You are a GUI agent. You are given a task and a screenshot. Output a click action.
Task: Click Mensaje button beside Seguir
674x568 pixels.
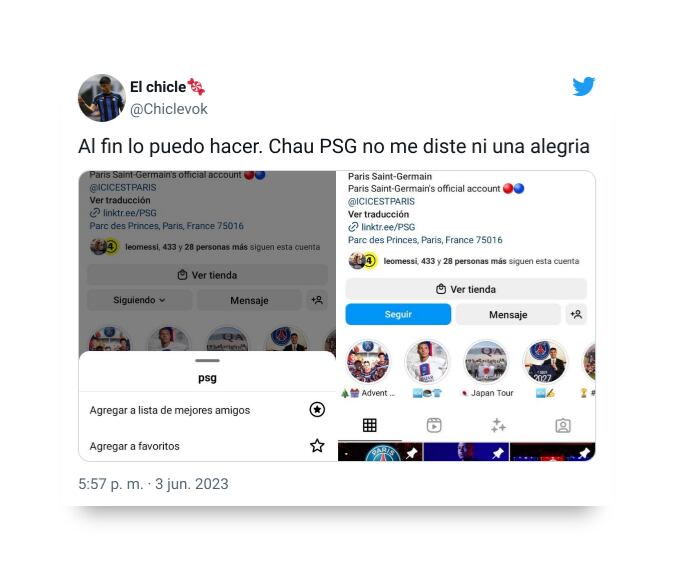(x=508, y=314)
